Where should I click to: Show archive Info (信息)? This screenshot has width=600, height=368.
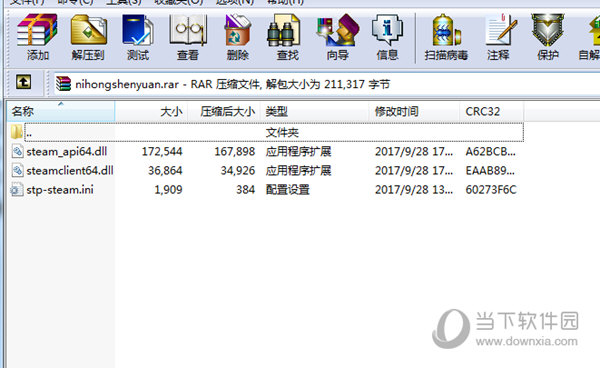point(387,37)
